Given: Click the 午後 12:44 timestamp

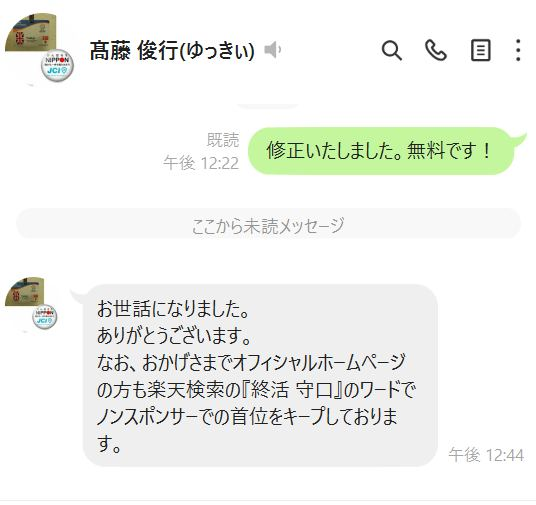Looking at the screenshot, I should click(486, 455).
